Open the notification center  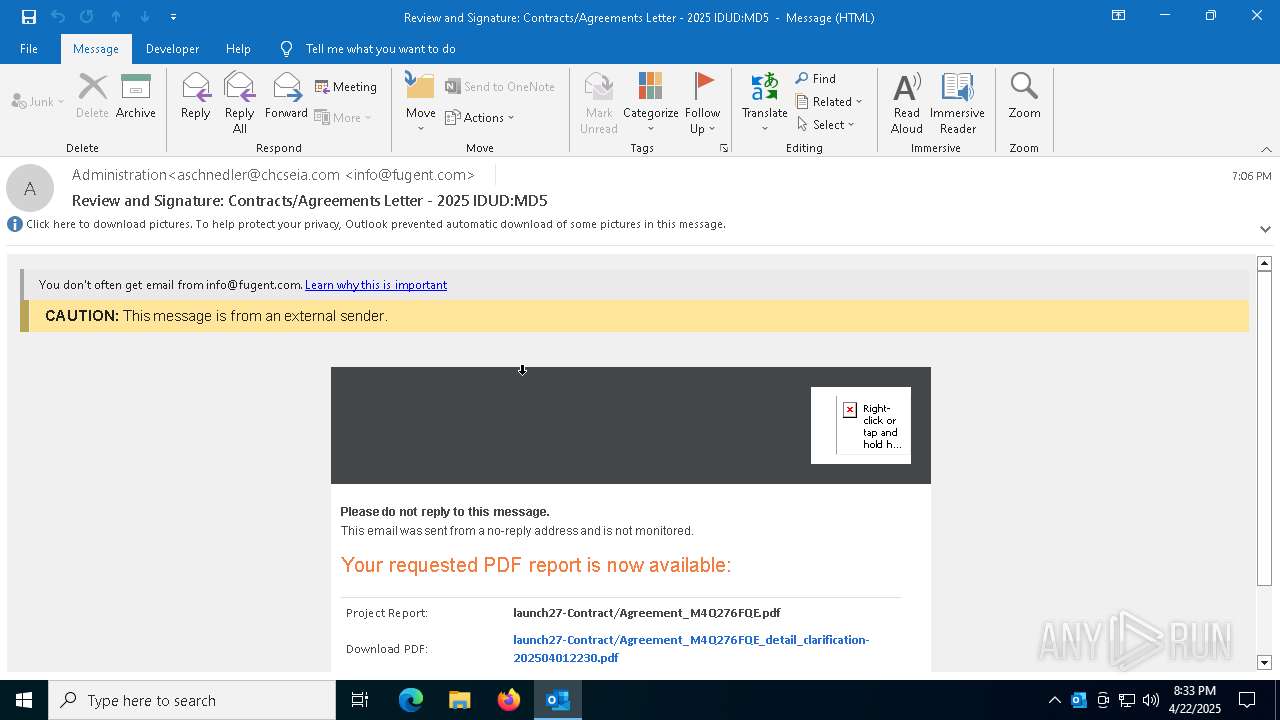pyautogui.click(x=1247, y=700)
